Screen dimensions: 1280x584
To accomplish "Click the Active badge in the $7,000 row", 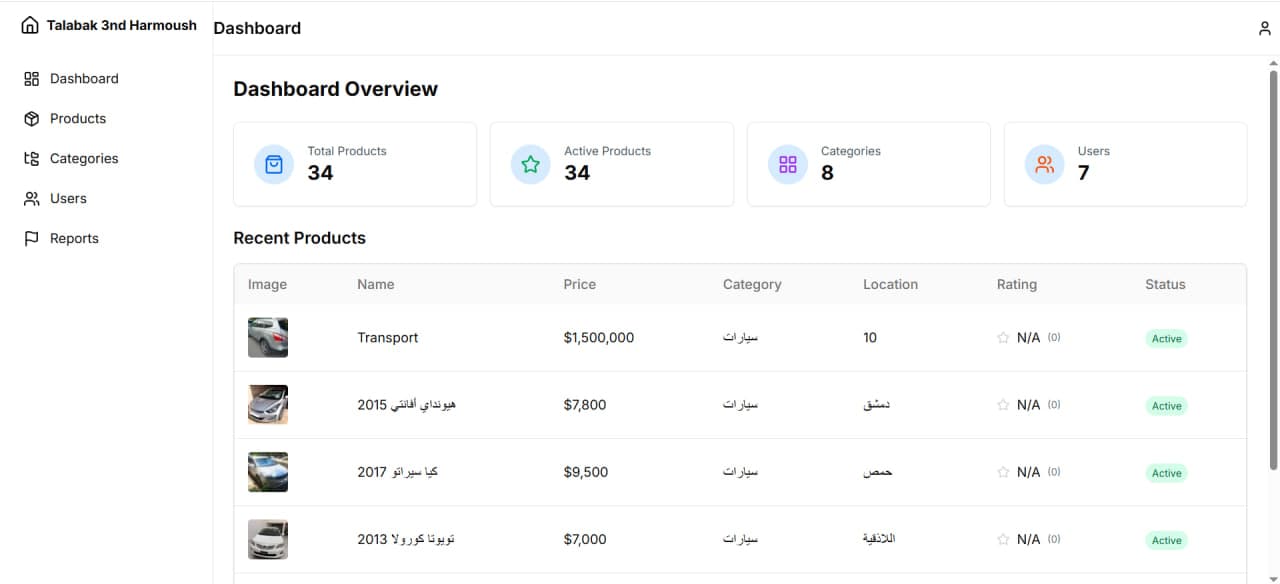I will coord(1166,540).
